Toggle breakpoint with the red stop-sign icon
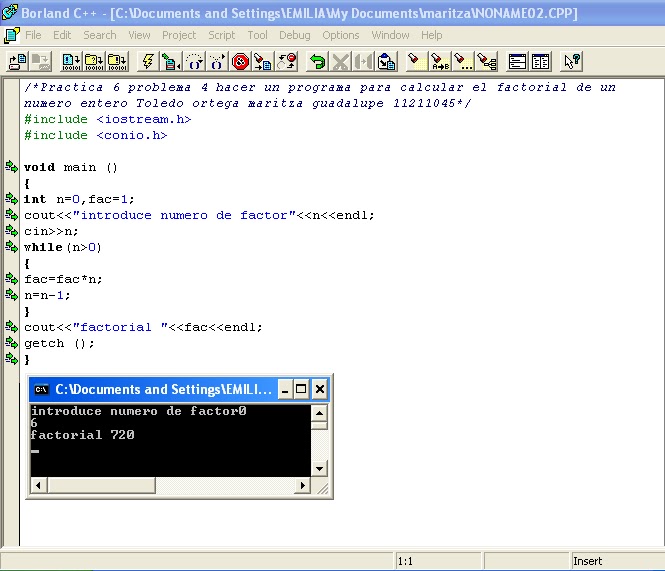 (240, 62)
